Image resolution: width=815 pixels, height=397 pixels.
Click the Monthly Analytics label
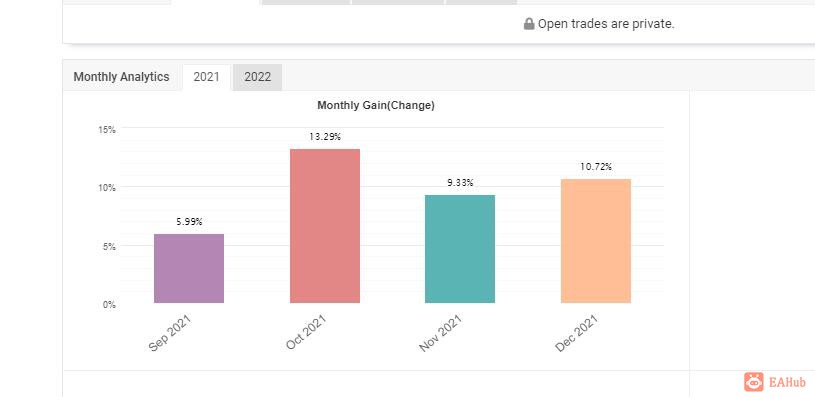pos(121,77)
